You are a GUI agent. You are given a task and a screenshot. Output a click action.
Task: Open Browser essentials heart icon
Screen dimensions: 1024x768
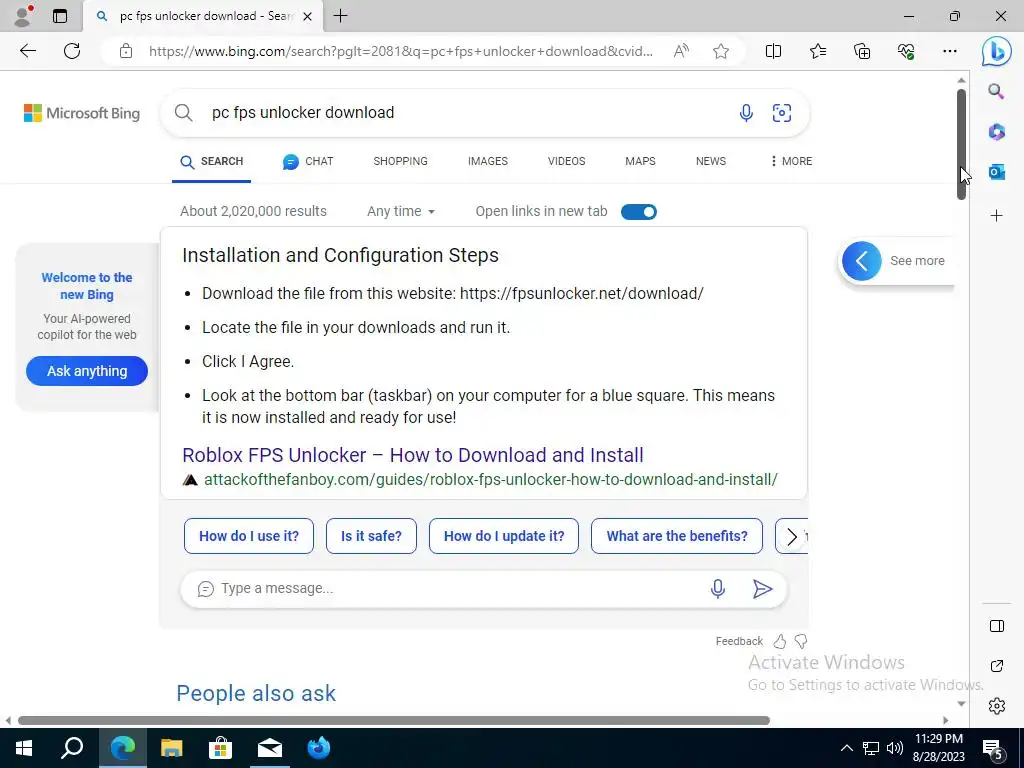[906, 51]
